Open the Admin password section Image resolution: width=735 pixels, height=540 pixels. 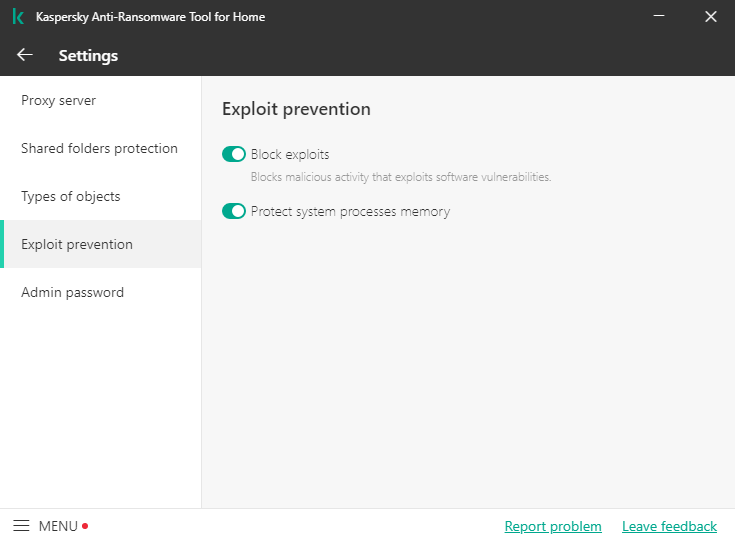(x=72, y=293)
